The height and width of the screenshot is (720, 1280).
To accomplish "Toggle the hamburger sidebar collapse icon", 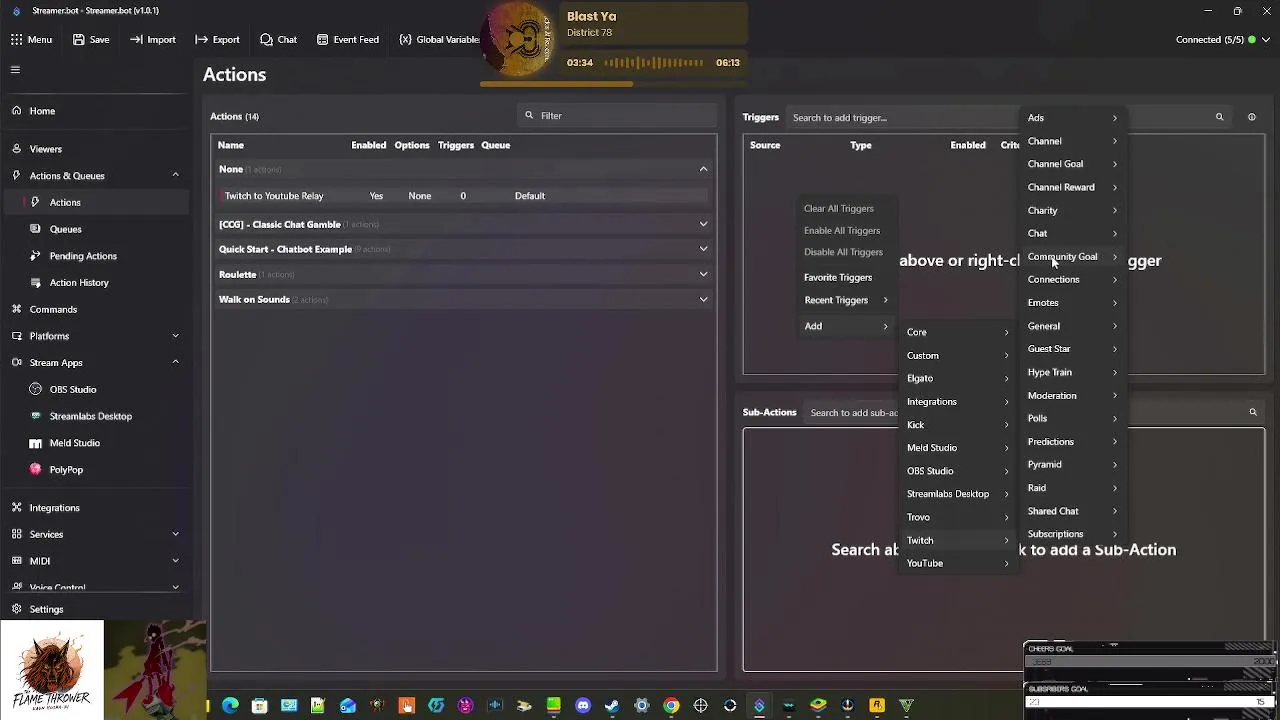I will (15, 70).
